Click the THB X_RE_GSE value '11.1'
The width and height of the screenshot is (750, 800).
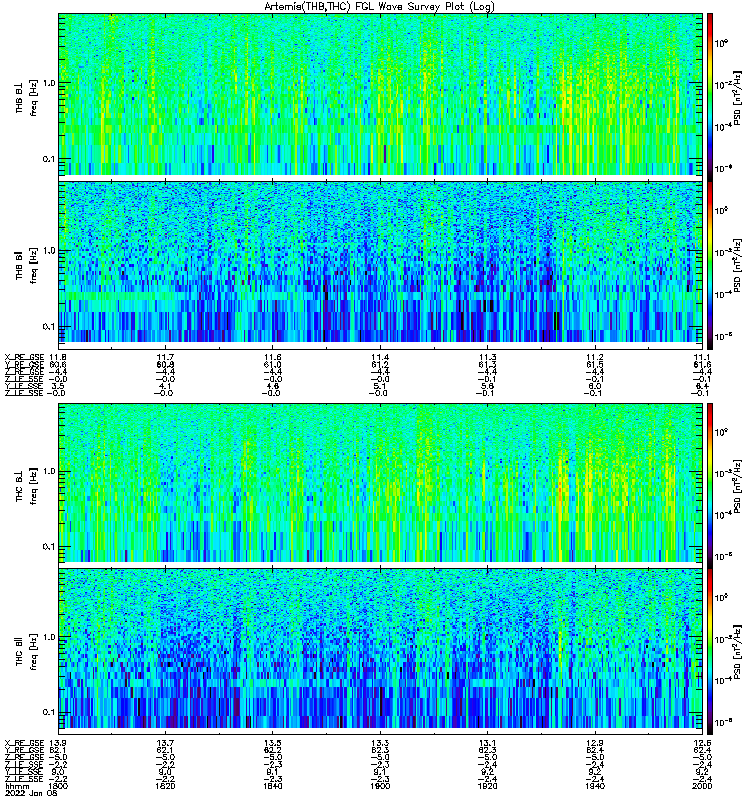702,357
